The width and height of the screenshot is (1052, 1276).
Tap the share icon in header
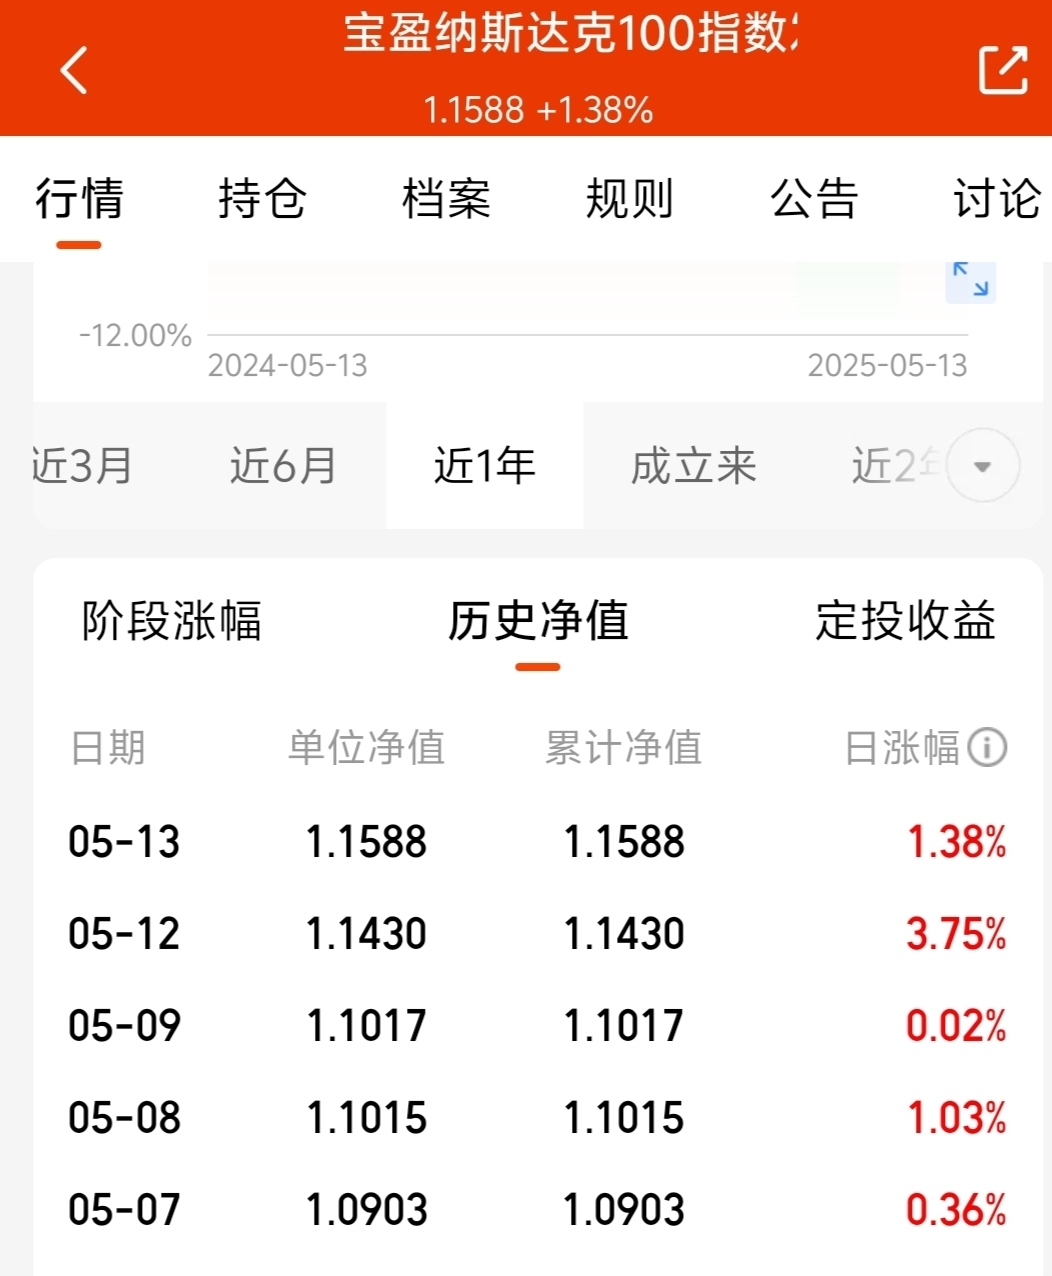1002,70
